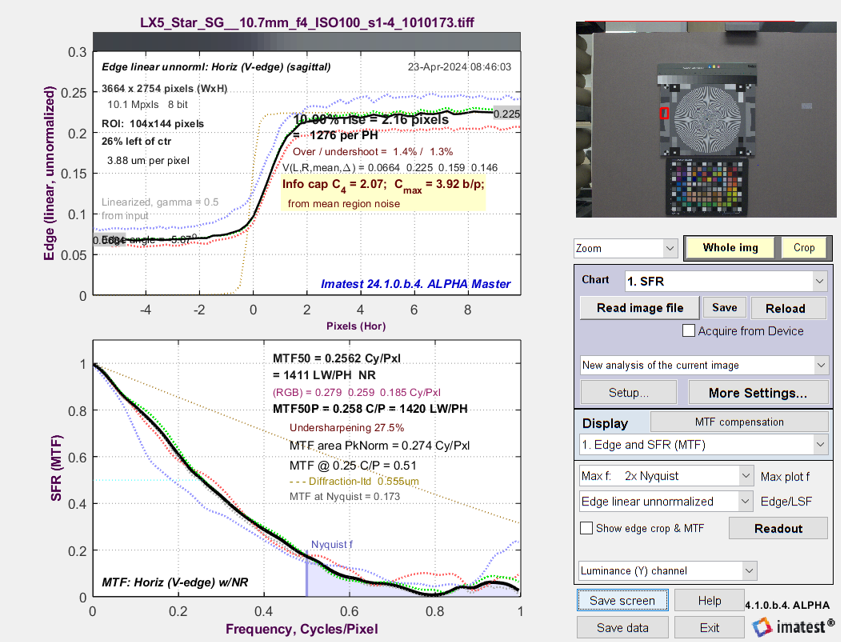Screen dimensions: 841x642
Task: Open New analysis of current image dropdown
Action: pyautogui.click(x=704, y=365)
